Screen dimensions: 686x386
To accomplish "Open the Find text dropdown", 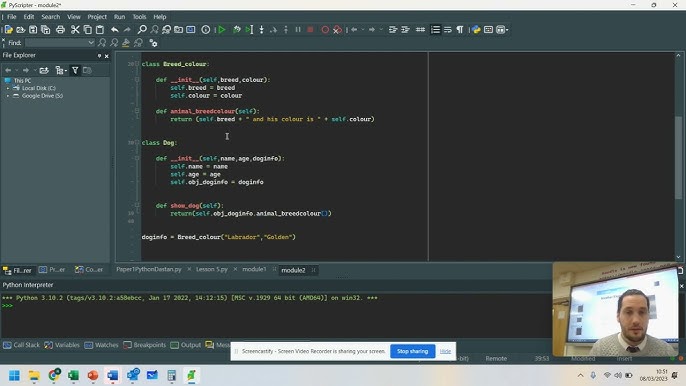I will click(x=91, y=42).
